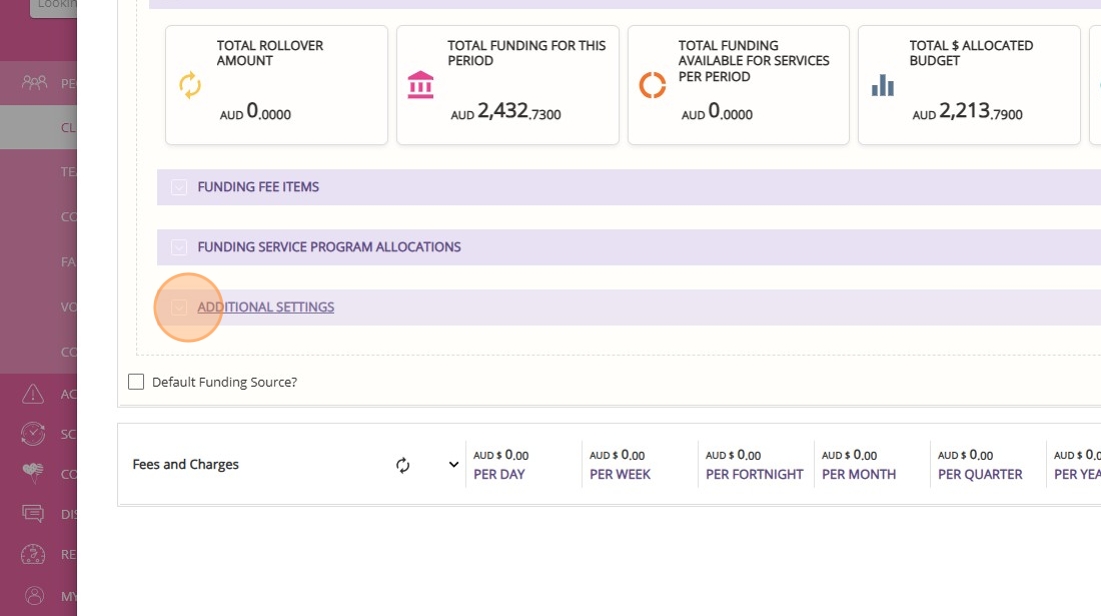Open the Fees and Charges dropdown arrow
The image size is (1101, 616).
click(453, 465)
